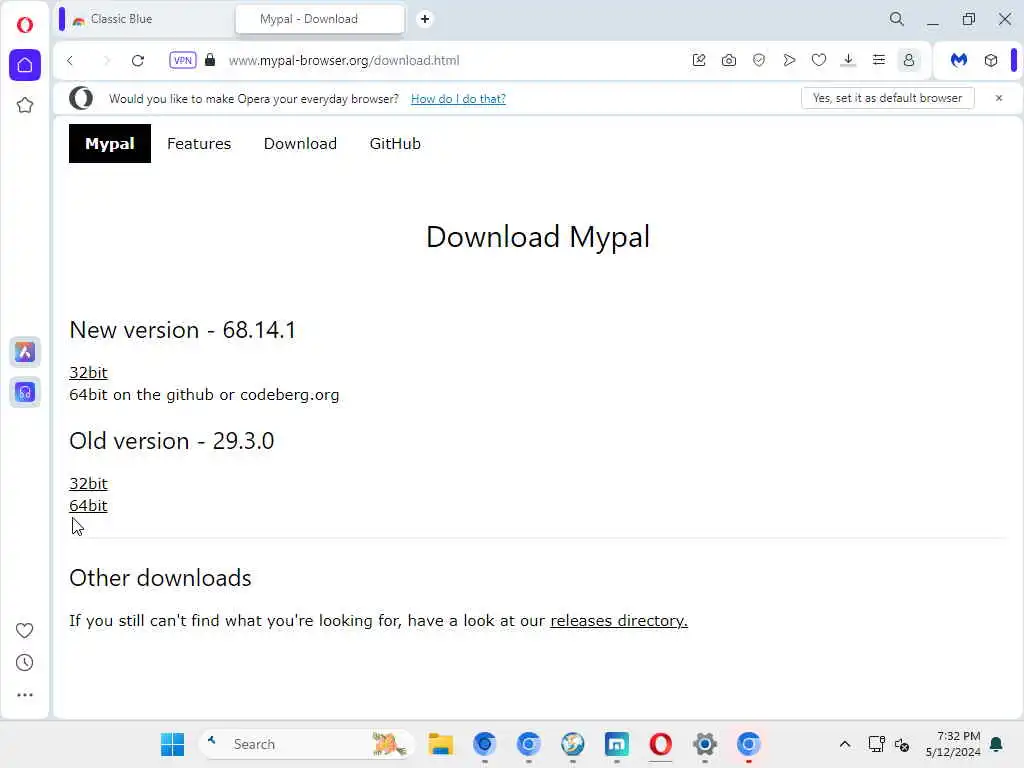Image resolution: width=1024 pixels, height=768 pixels.
Task: Click the taskbar Search box
Action: (306, 744)
